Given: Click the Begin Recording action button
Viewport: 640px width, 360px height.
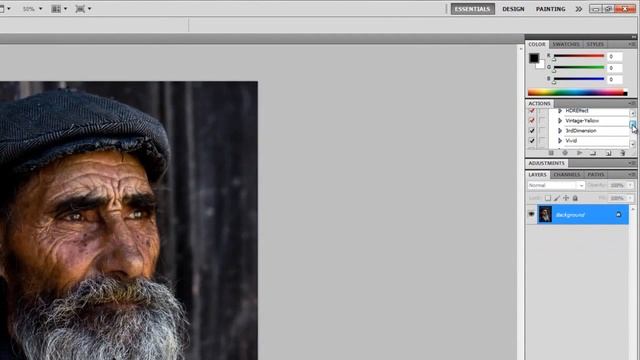Looking at the screenshot, I should pos(565,153).
